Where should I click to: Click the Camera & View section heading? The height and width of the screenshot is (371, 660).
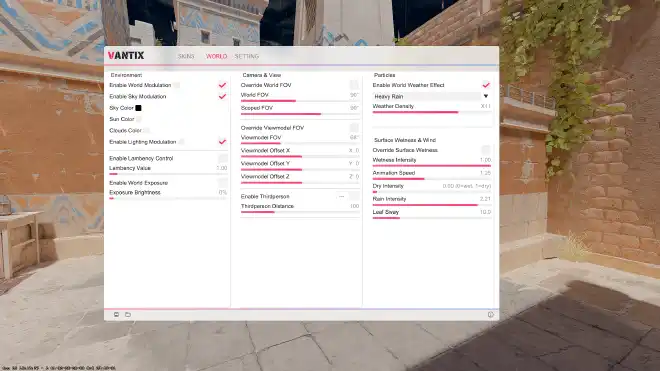[261, 75]
